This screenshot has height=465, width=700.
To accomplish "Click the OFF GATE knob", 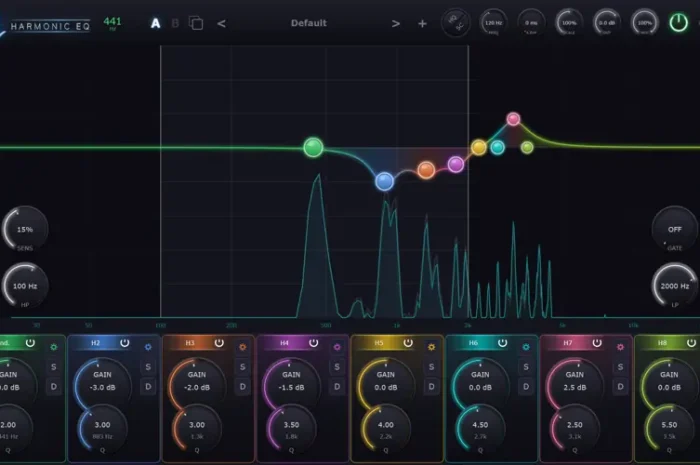I will pos(675,229).
